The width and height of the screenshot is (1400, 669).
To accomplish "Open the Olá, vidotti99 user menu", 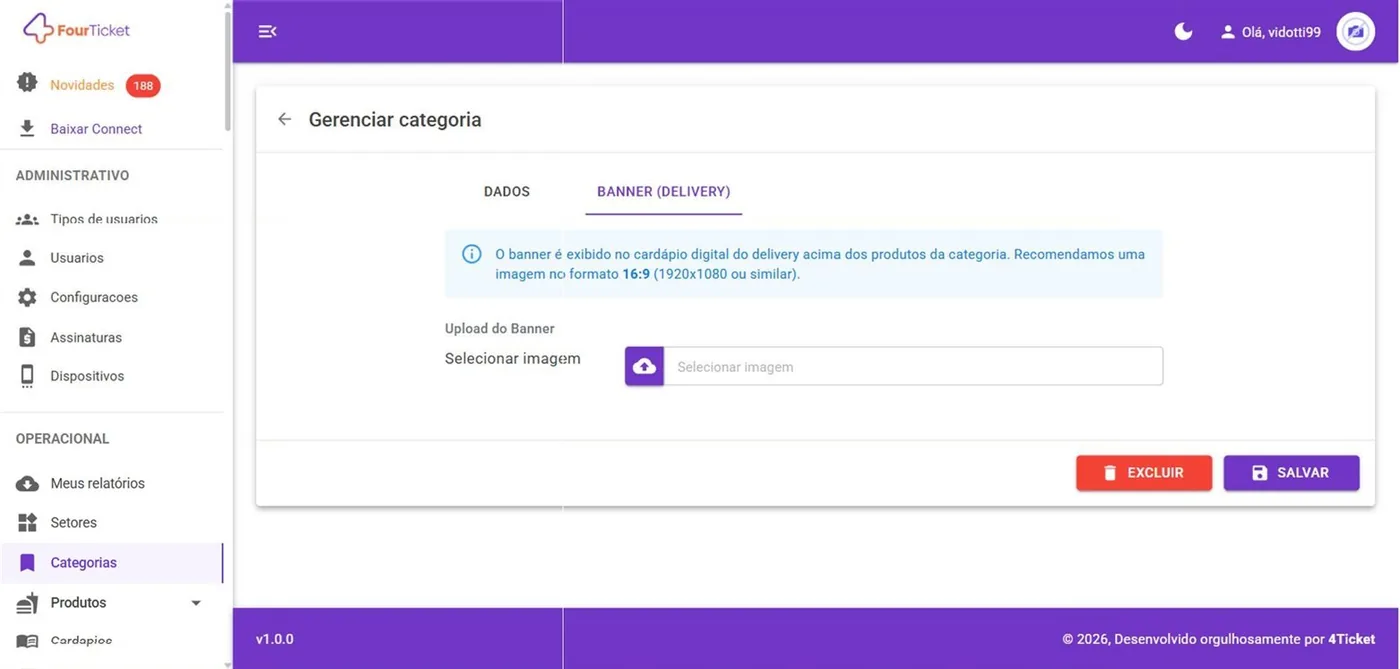I will (1270, 32).
